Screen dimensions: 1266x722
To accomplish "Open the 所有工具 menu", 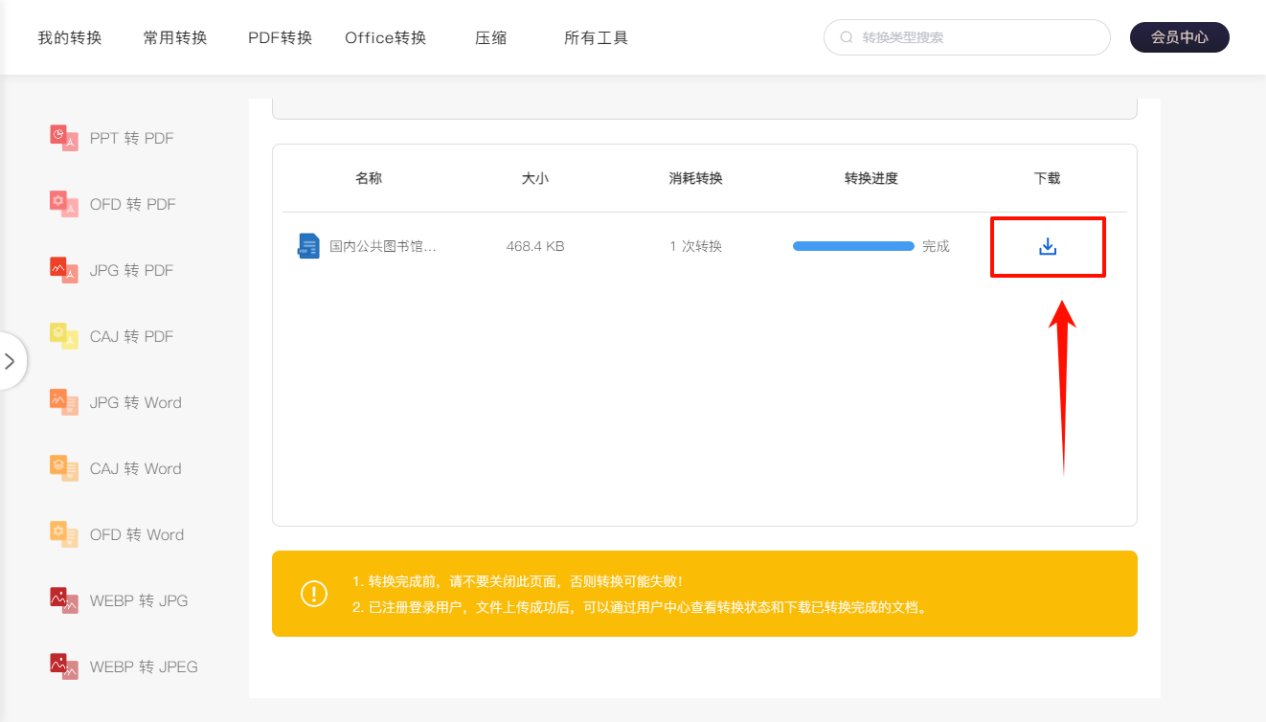I will coord(596,38).
